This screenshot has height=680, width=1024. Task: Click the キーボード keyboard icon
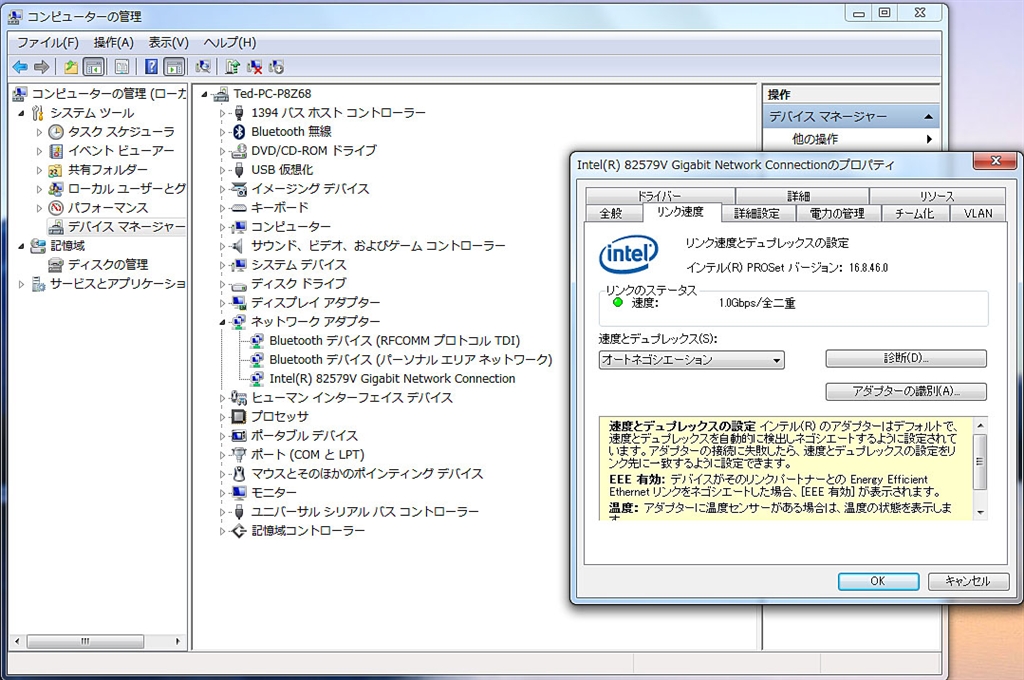coord(239,208)
